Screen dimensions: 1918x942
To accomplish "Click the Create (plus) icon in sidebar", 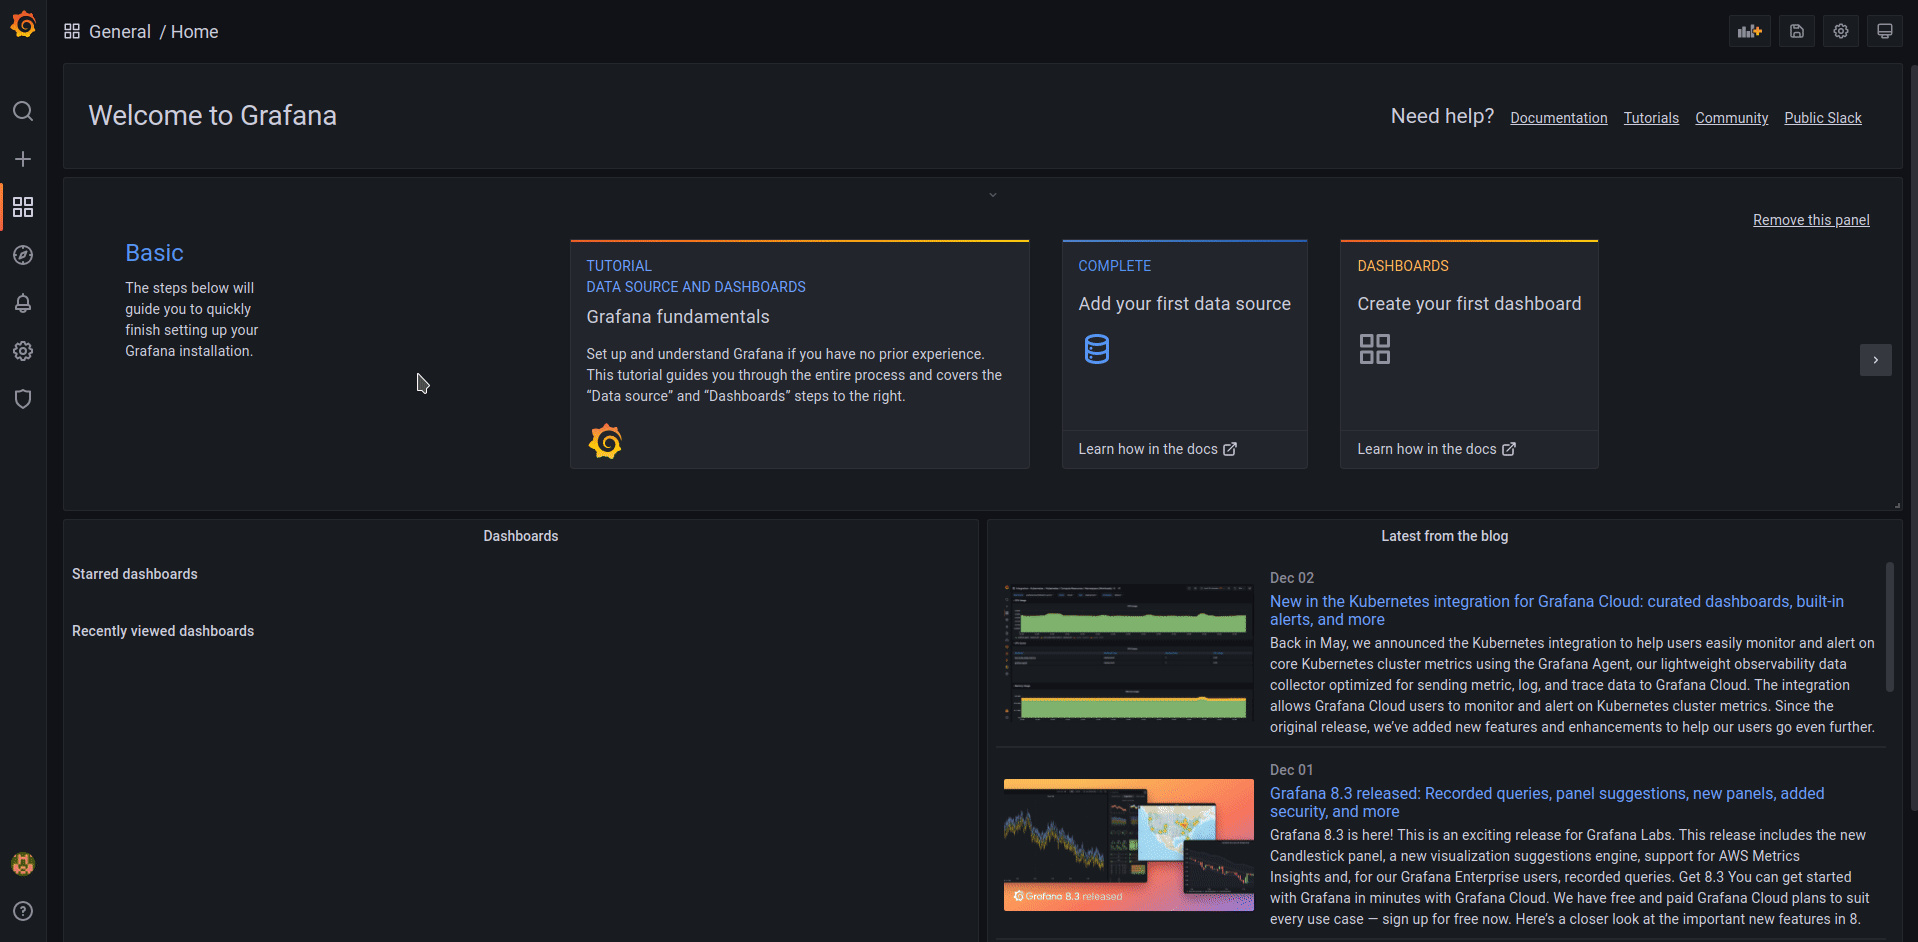I will point(23,159).
